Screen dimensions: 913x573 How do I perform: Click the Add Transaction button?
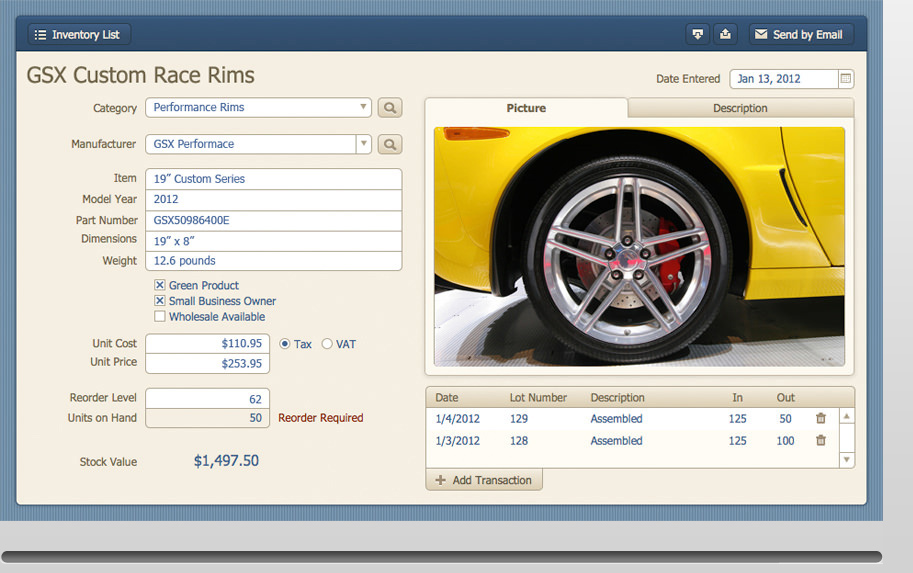coord(484,480)
